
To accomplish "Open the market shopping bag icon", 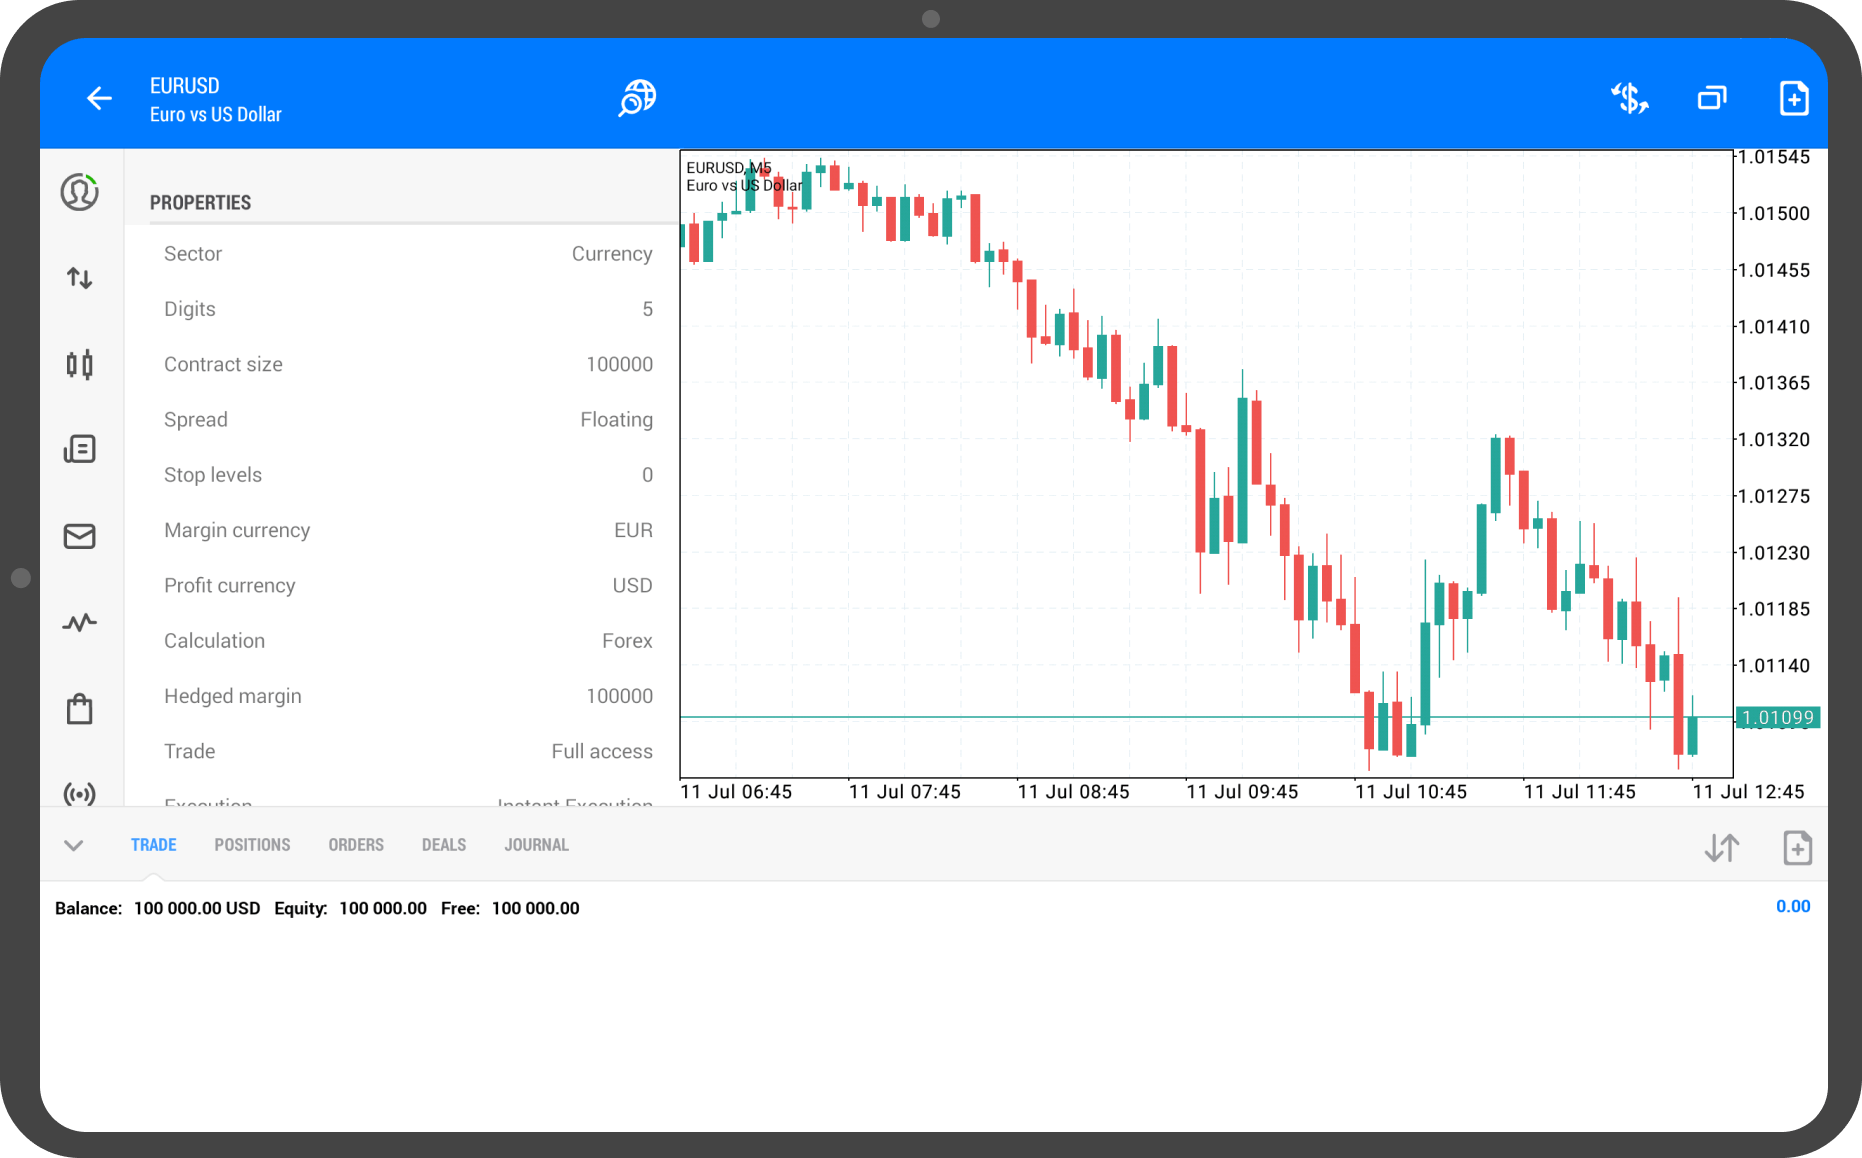I will pos(80,709).
